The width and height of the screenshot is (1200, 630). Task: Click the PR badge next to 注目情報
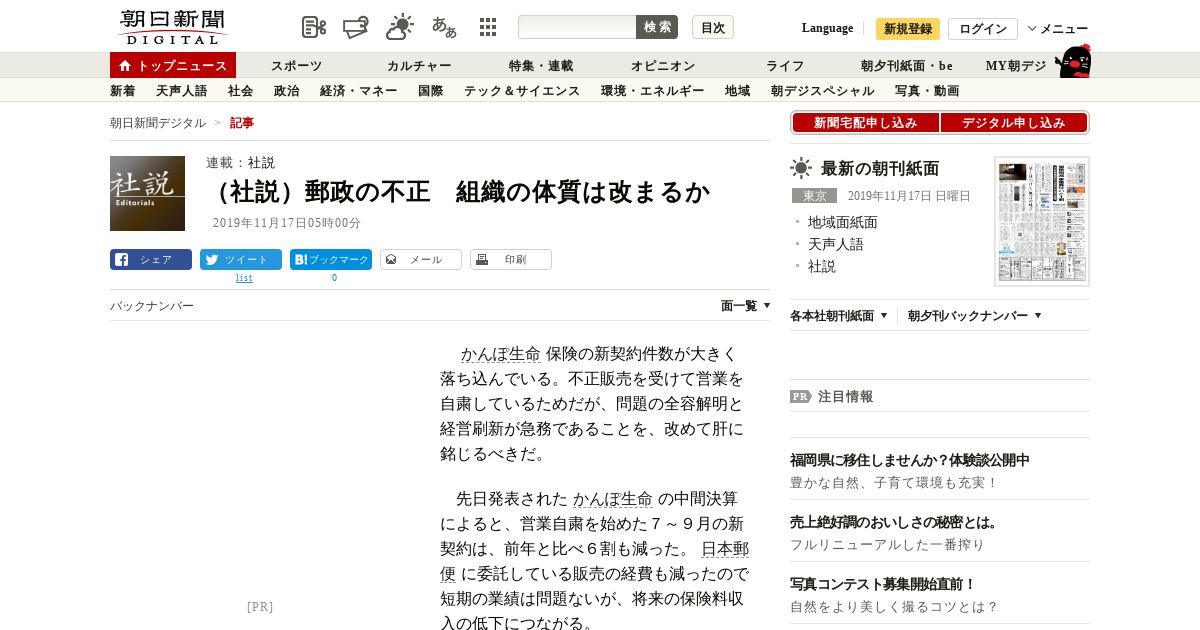[800, 396]
